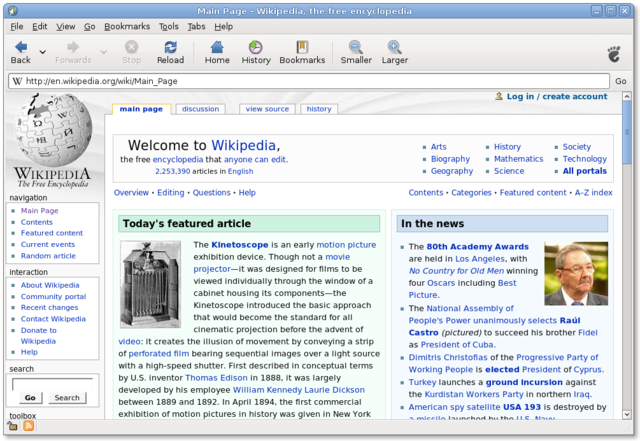Click the URL address field
Screen dimensions: 640x441
309,81
